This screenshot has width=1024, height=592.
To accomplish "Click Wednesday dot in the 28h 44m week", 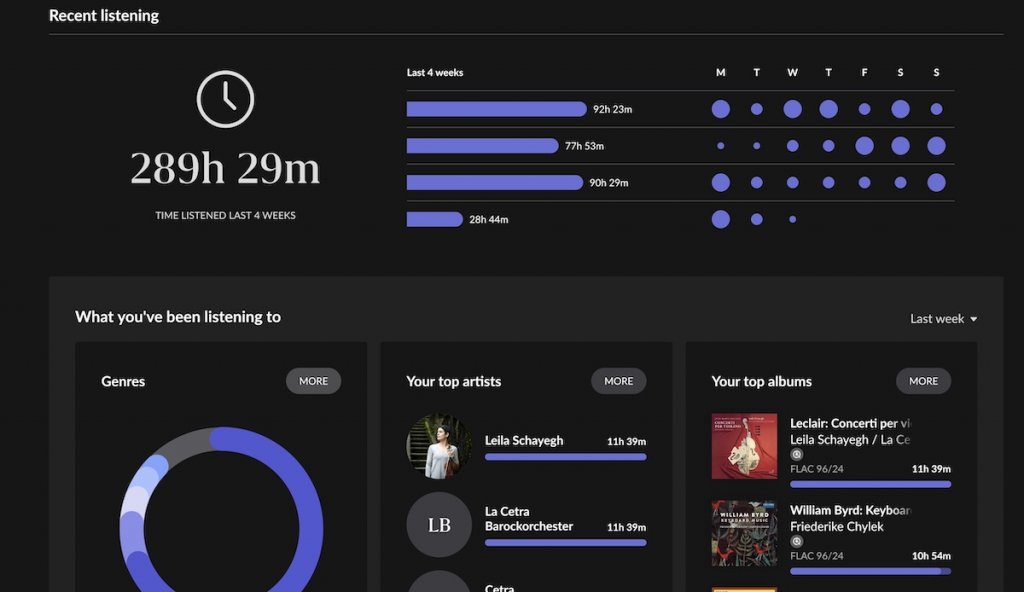I will click(792, 220).
